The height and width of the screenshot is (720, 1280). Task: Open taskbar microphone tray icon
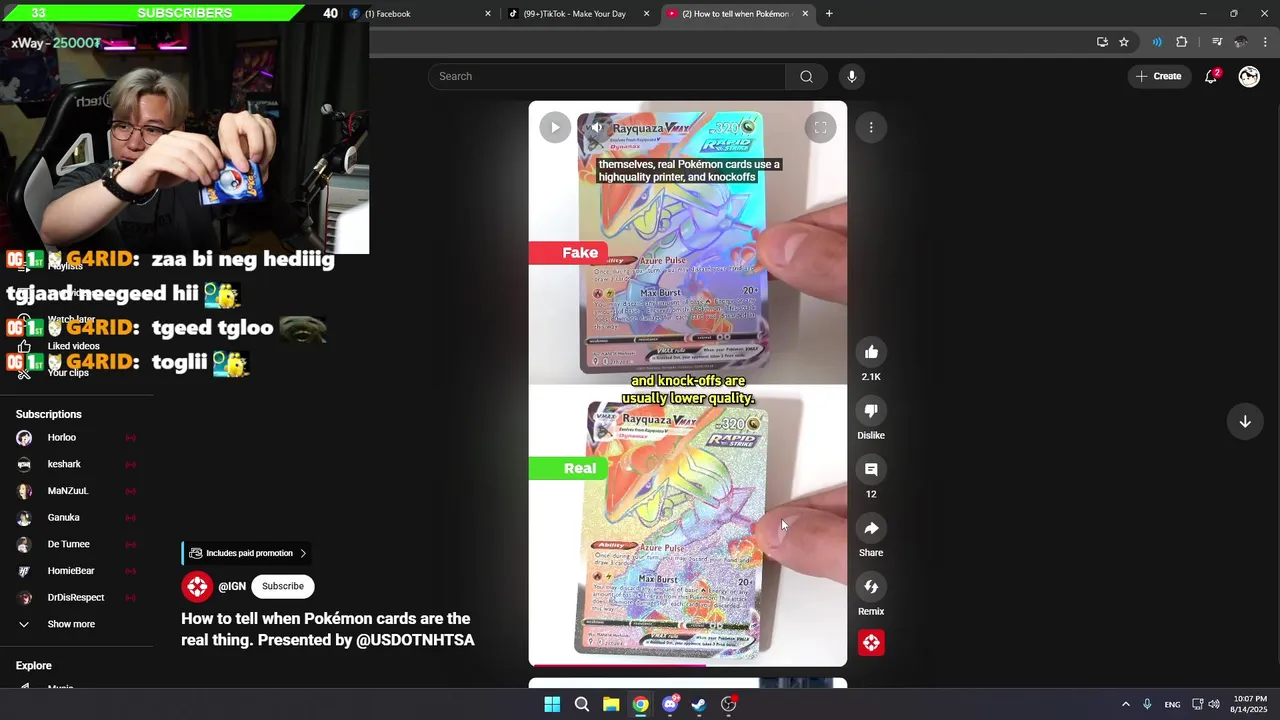point(1147,704)
